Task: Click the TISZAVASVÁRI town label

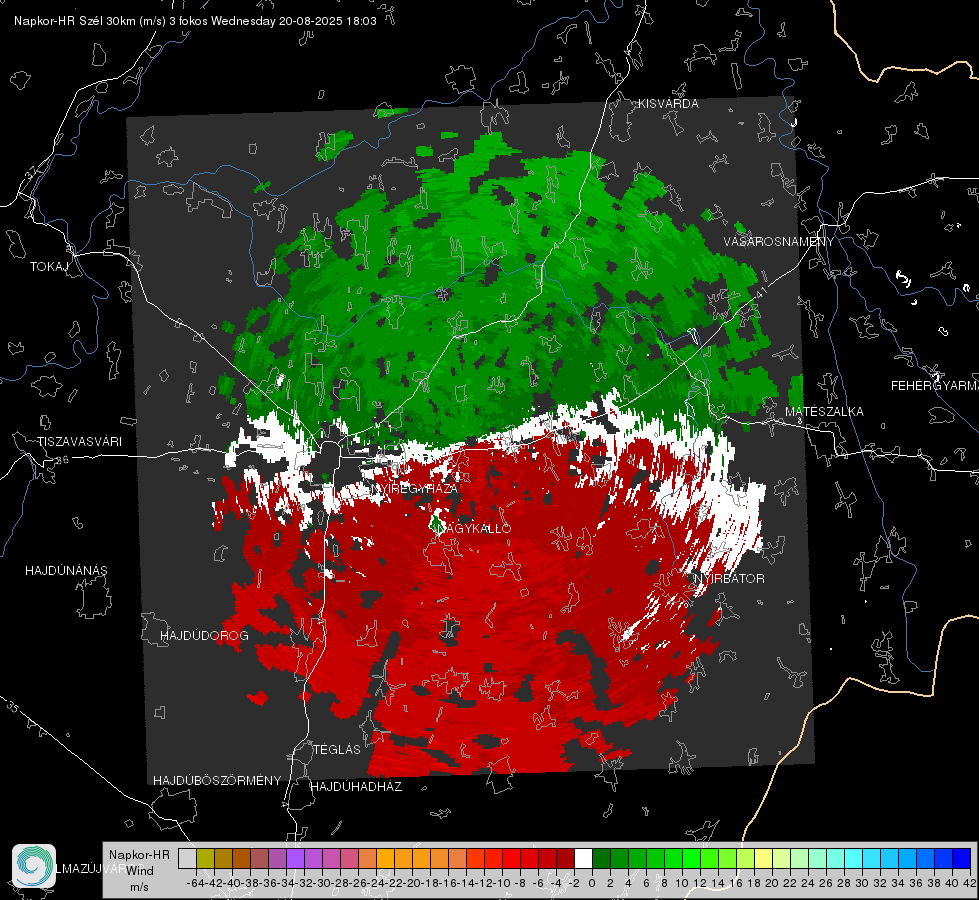Action: [79, 442]
